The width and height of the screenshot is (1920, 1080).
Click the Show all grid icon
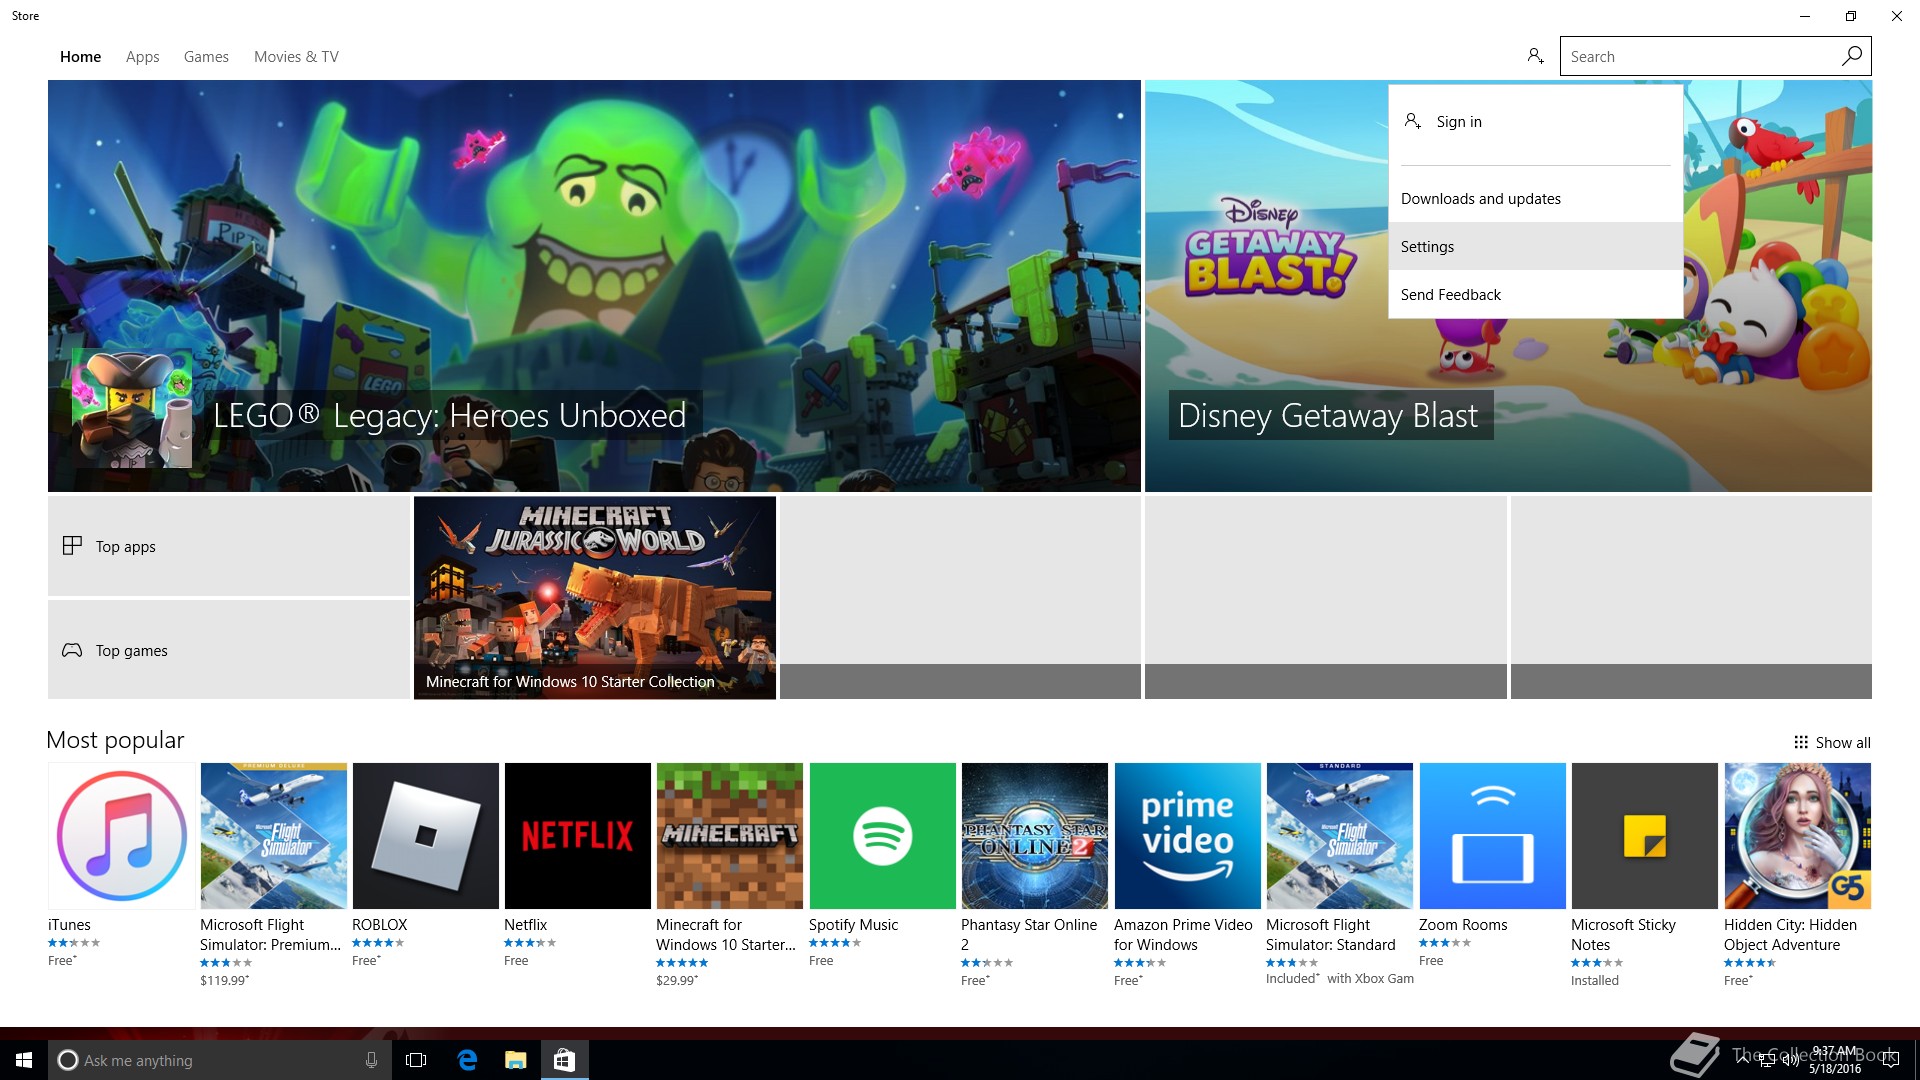[x=1801, y=742]
